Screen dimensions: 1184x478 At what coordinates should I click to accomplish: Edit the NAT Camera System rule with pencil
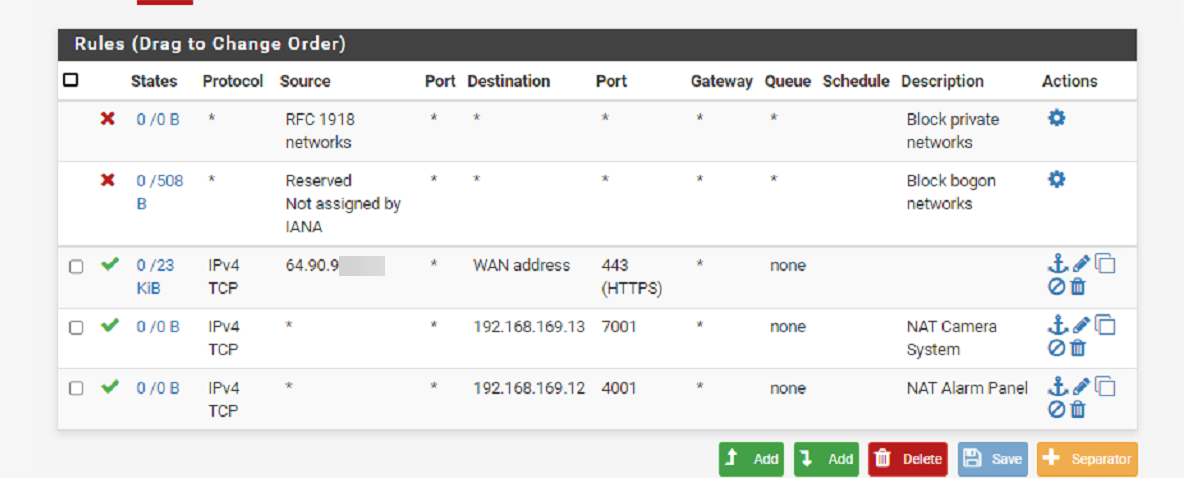1081,325
